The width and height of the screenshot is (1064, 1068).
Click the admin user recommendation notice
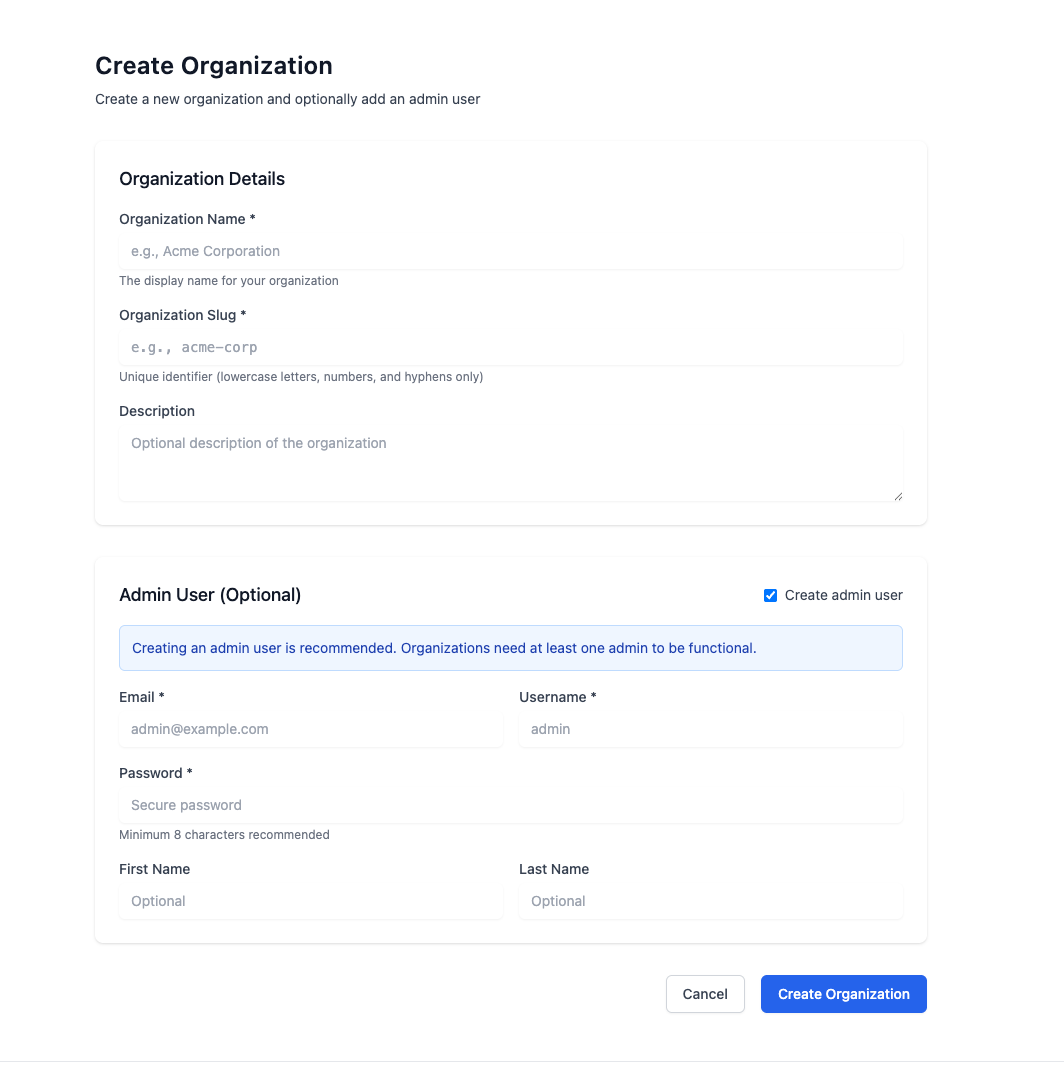(x=511, y=648)
